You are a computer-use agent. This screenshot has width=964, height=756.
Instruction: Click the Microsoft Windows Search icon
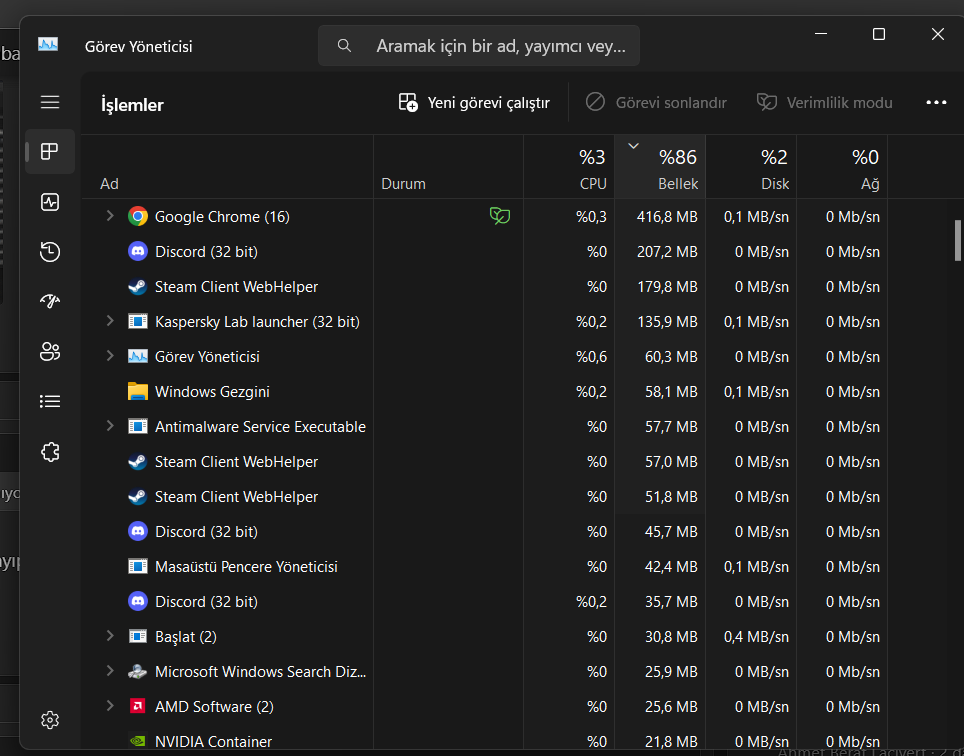click(x=138, y=672)
